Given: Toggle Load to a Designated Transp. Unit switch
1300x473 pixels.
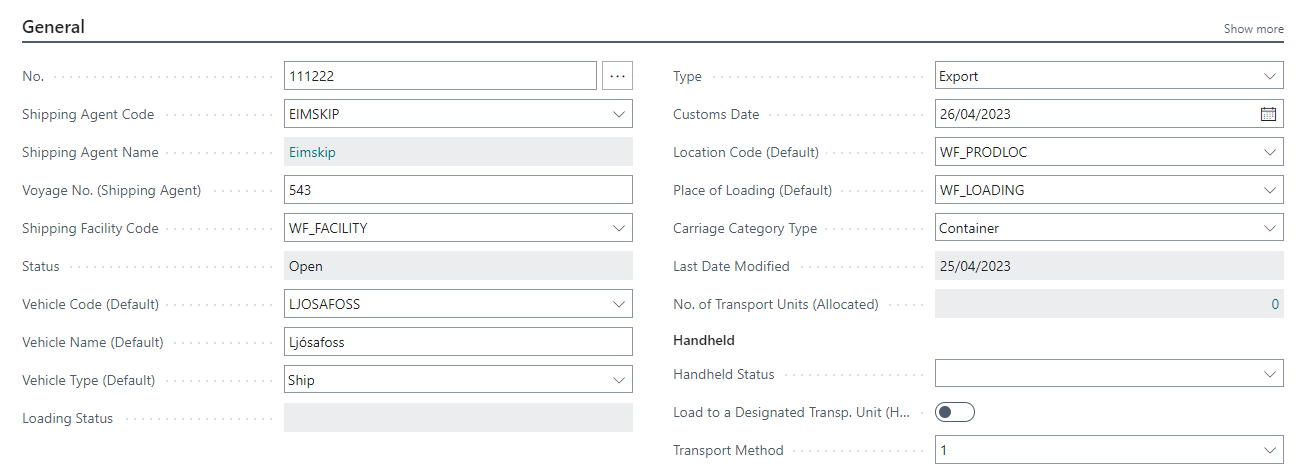Looking at the screenshot, I should (954, 412).
